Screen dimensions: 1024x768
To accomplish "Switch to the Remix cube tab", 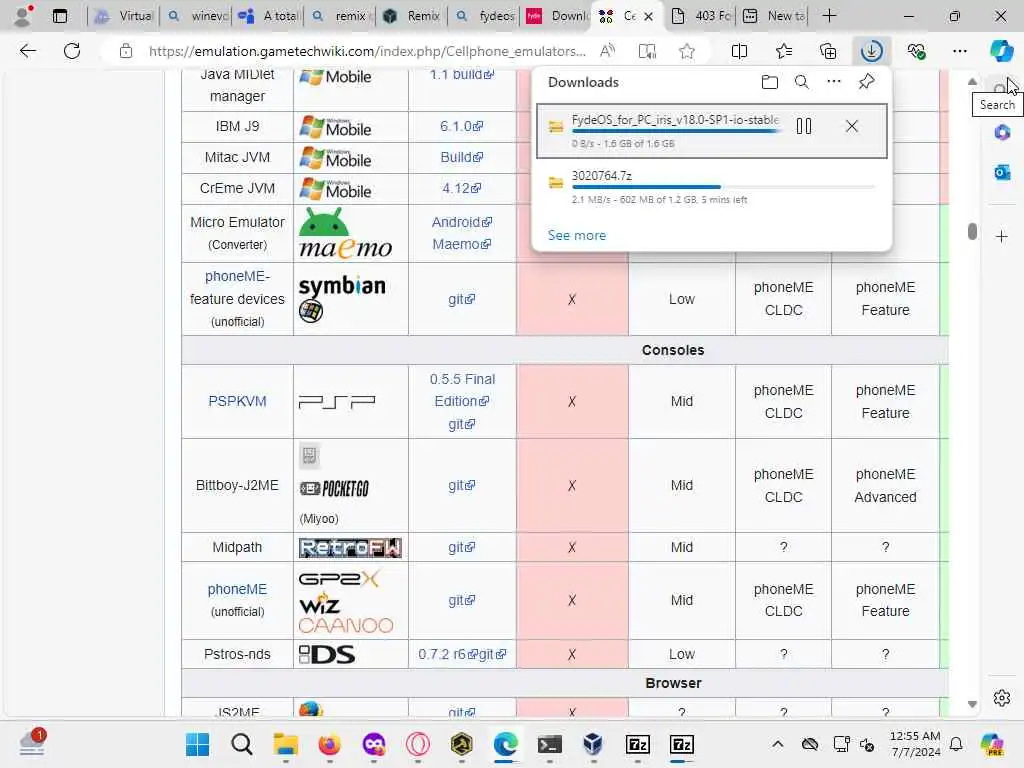I will [413, 16].
